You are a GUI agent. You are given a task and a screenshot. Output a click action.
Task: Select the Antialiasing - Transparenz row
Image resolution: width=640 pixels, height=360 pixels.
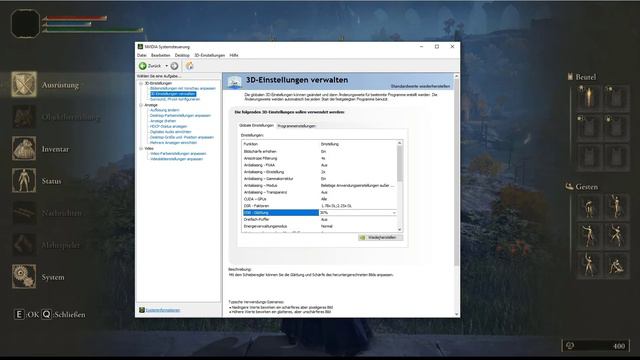pos(319,192)
